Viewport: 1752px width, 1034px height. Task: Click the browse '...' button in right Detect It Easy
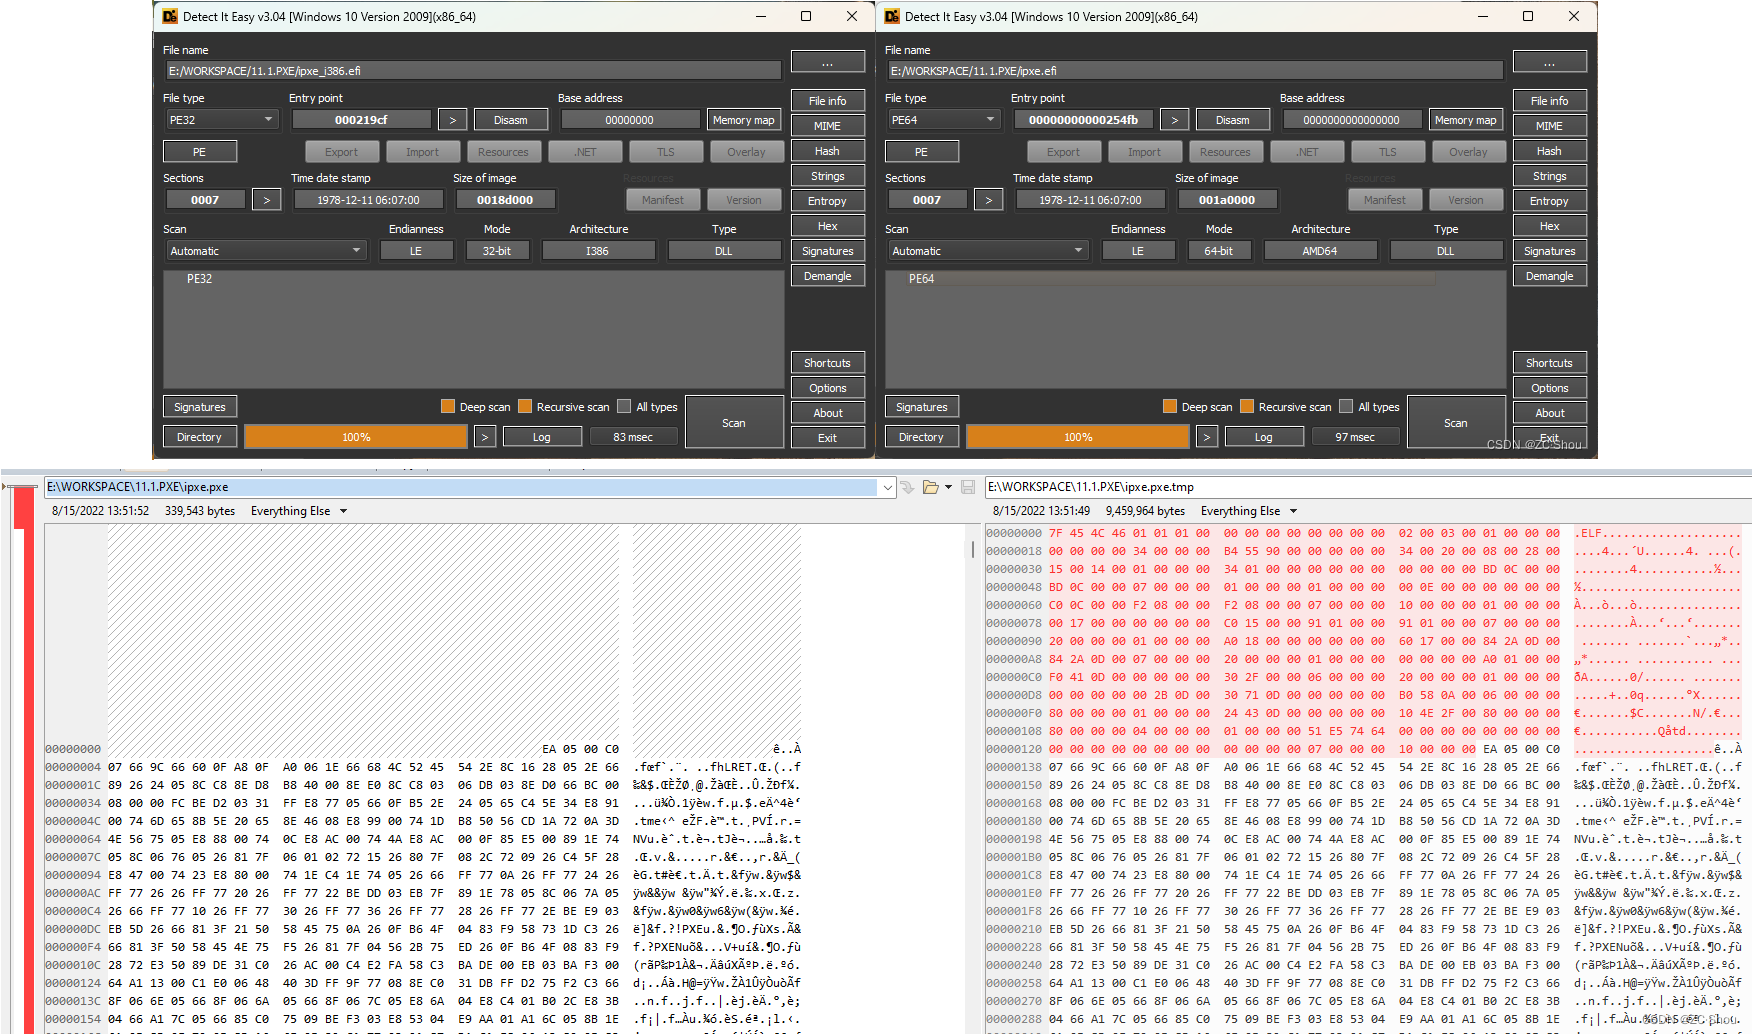pyautogui.click(x=1549, y=62)
